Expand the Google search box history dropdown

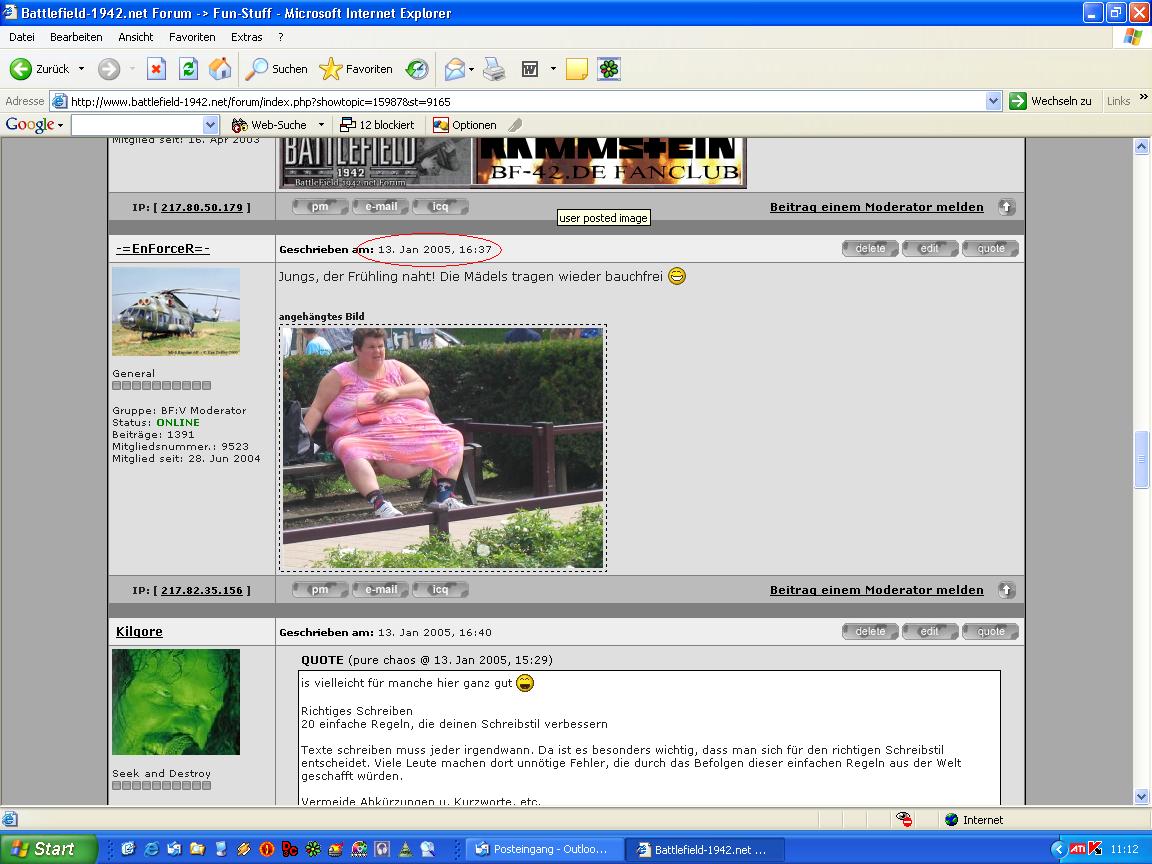pyautogui.click(x=211, y=125)
